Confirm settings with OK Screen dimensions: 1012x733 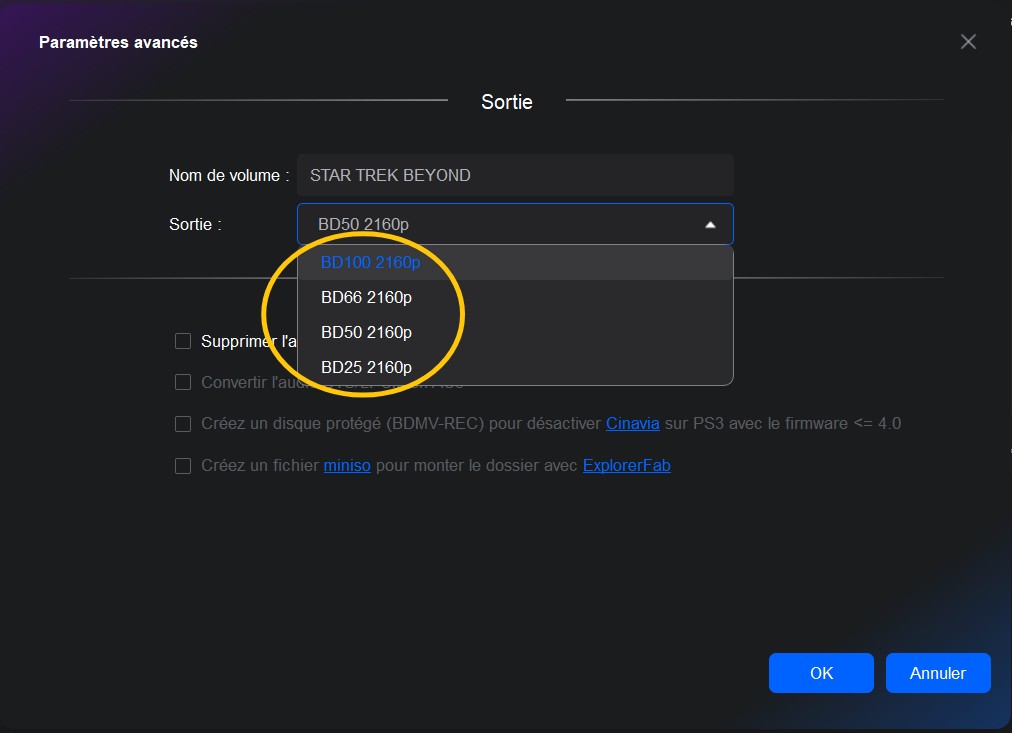[820, 672]
